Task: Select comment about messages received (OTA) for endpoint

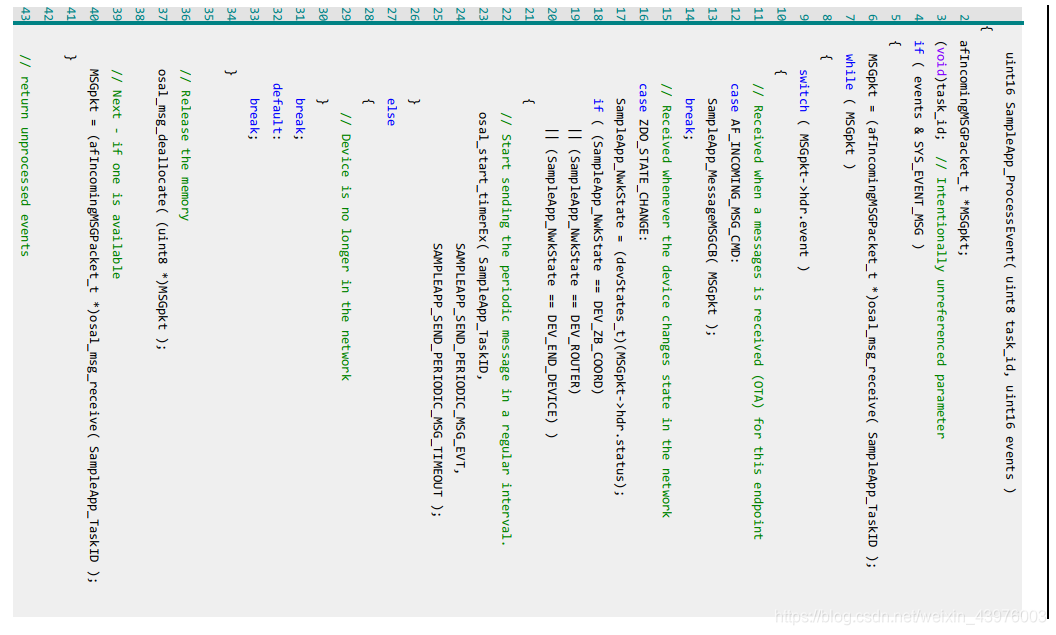Action: (758, 312)
